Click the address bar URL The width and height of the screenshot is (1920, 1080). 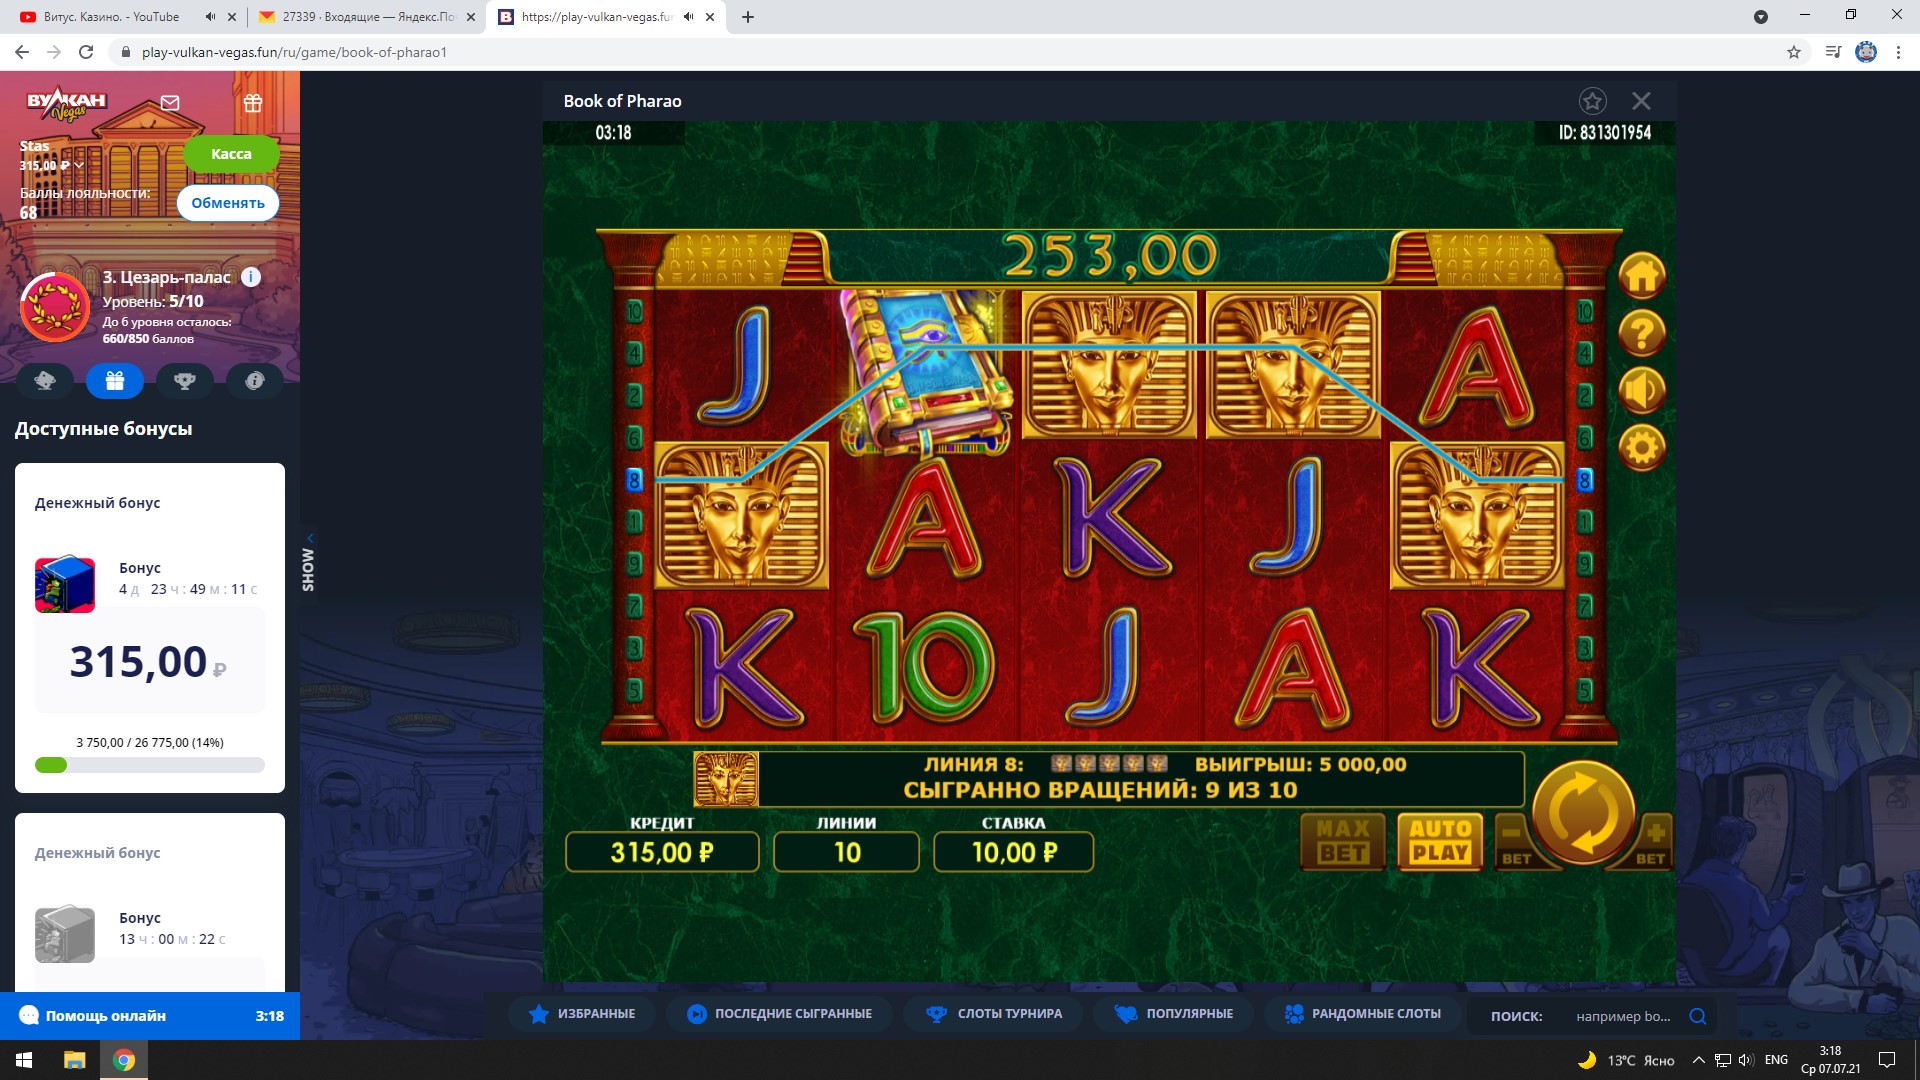[294, 52]
